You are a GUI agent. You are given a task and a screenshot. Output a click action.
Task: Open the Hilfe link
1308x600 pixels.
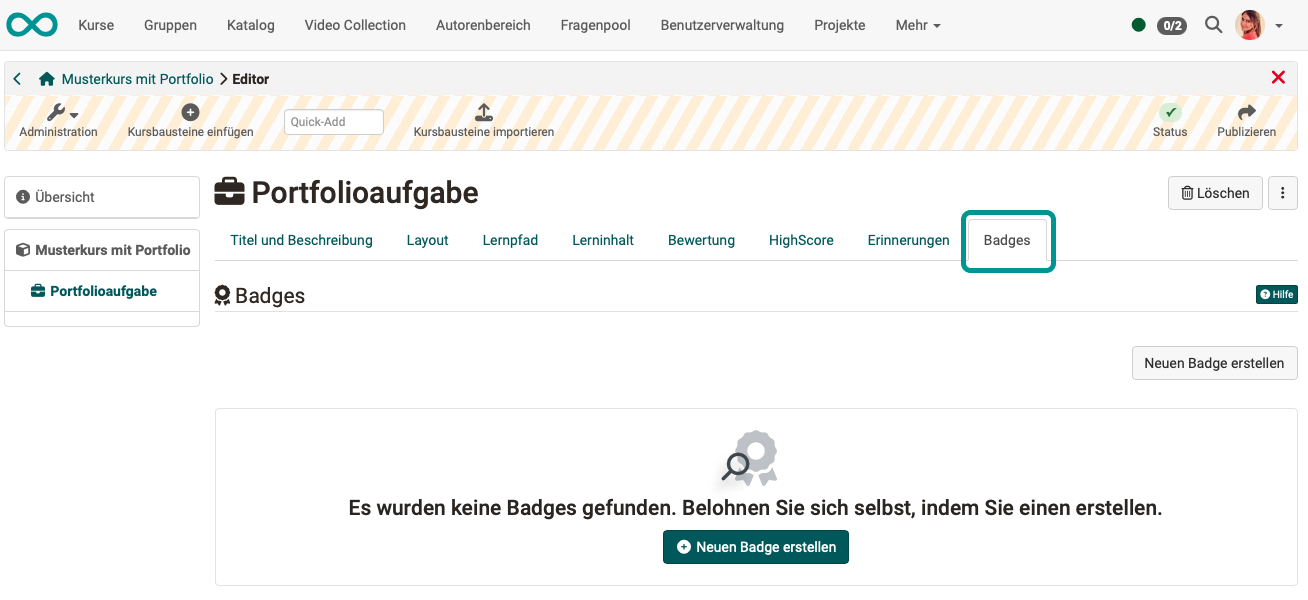1276,294
